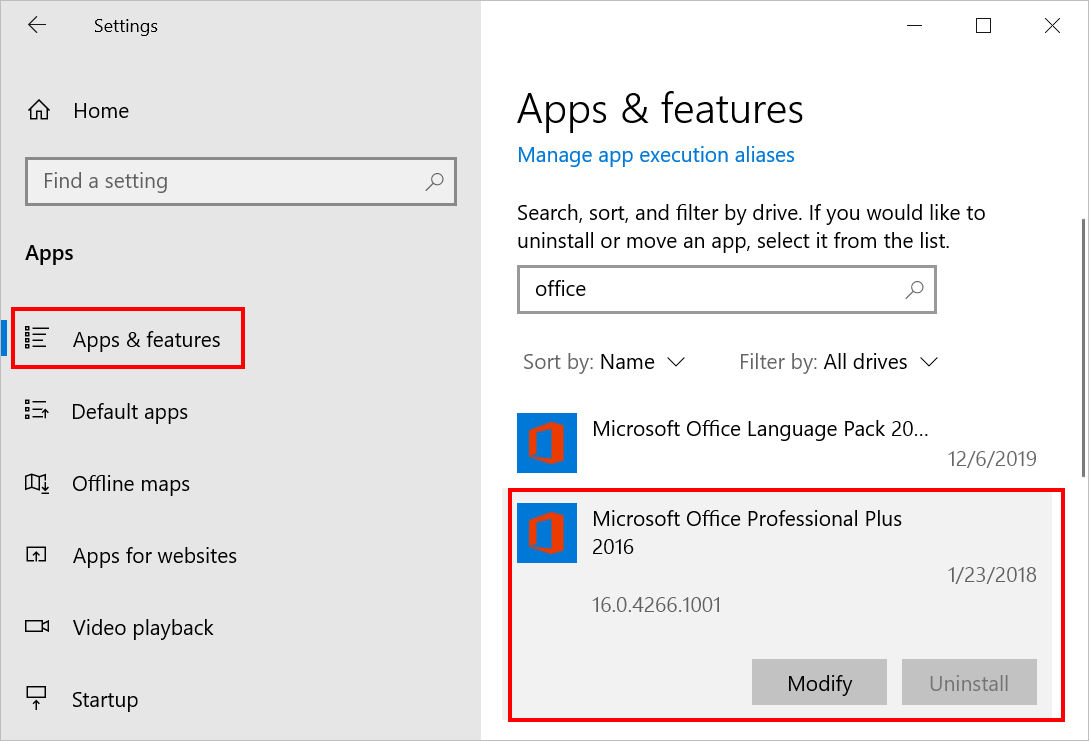Click the app list search field containing office
The height and width of the screenshot is (741, 1089).
(710, 289)
